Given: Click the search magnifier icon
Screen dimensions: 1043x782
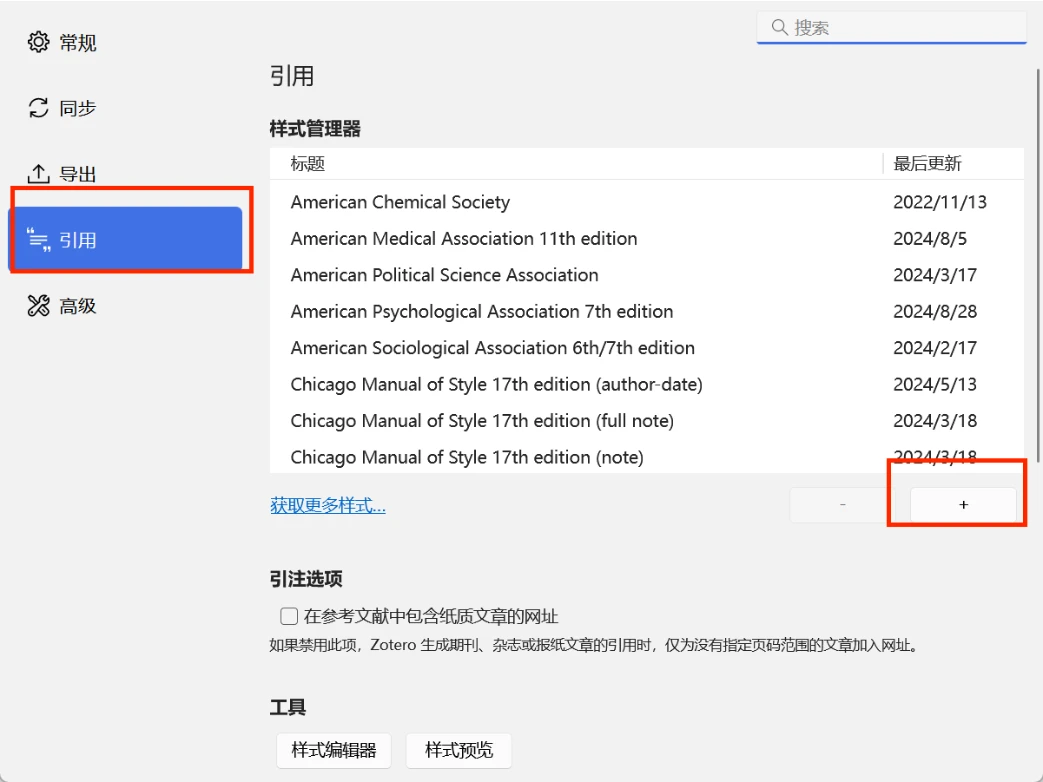Looking at the screenshot, I should click(779, 27).
